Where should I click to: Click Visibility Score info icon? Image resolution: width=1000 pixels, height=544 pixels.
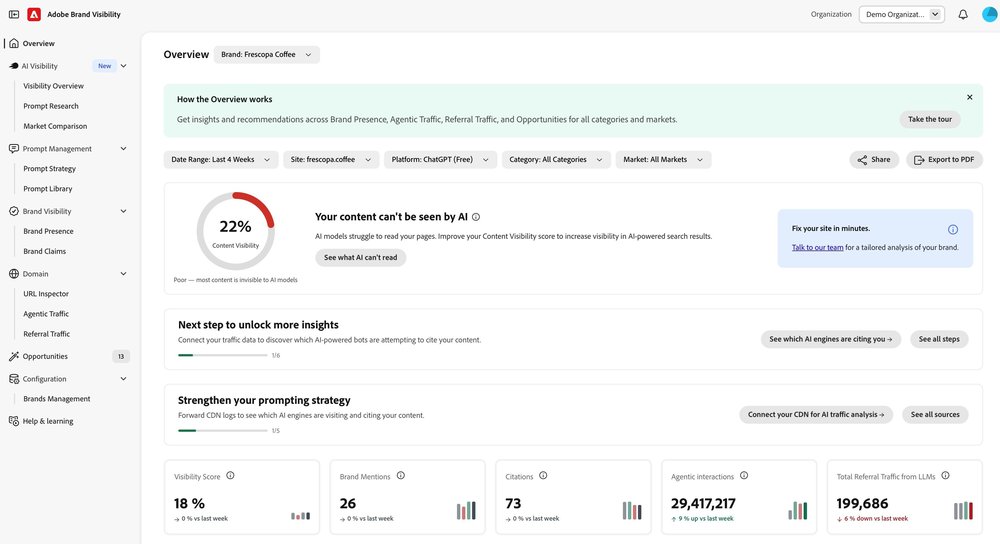(230, 476)
